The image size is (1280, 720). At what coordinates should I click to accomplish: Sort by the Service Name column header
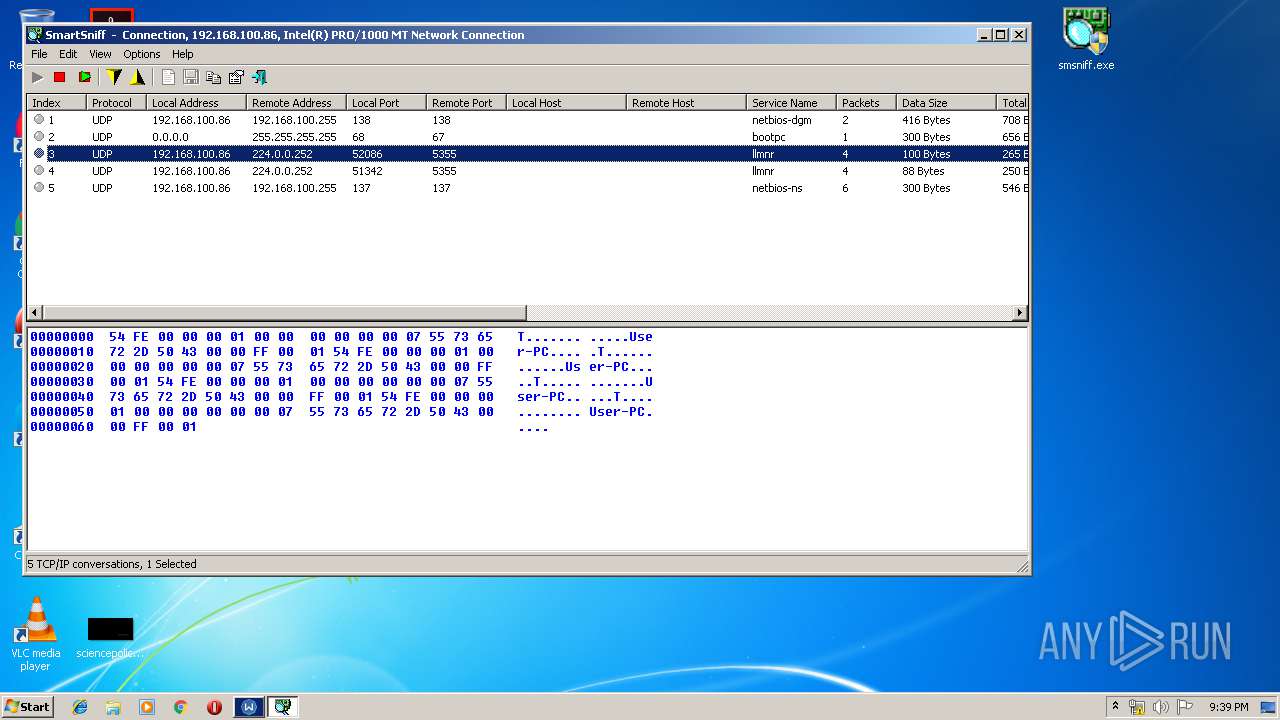pos(791,103)
